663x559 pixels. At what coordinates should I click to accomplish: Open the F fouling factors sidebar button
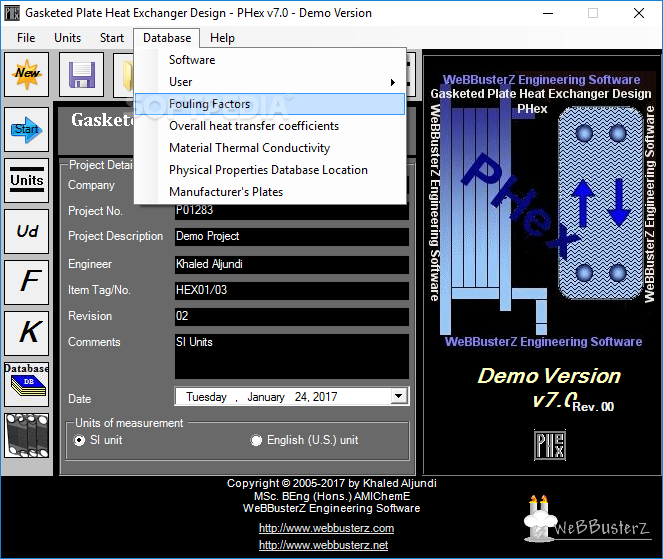coord(27,282)
